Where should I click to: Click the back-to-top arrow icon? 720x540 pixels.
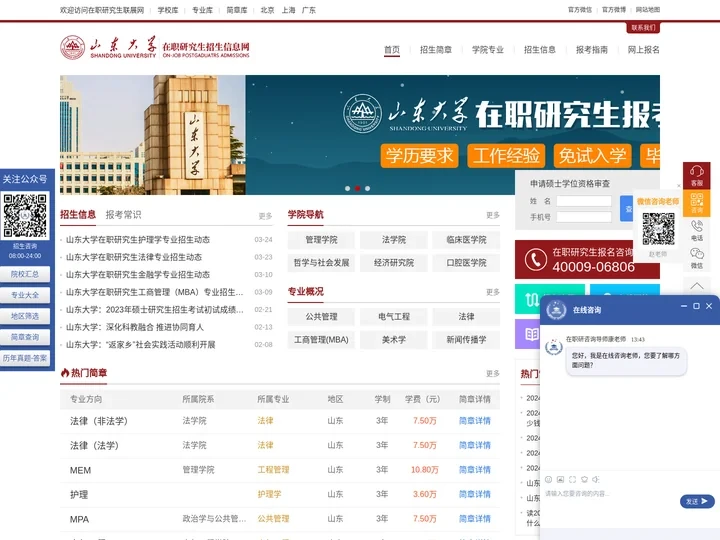click(696, 286)
